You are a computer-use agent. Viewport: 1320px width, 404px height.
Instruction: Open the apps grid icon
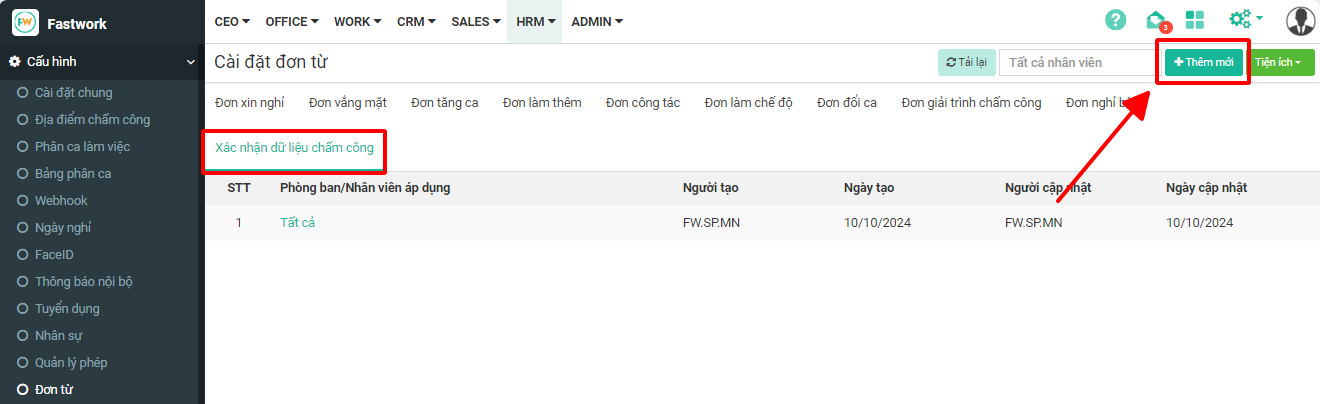tap(1194, 20)
